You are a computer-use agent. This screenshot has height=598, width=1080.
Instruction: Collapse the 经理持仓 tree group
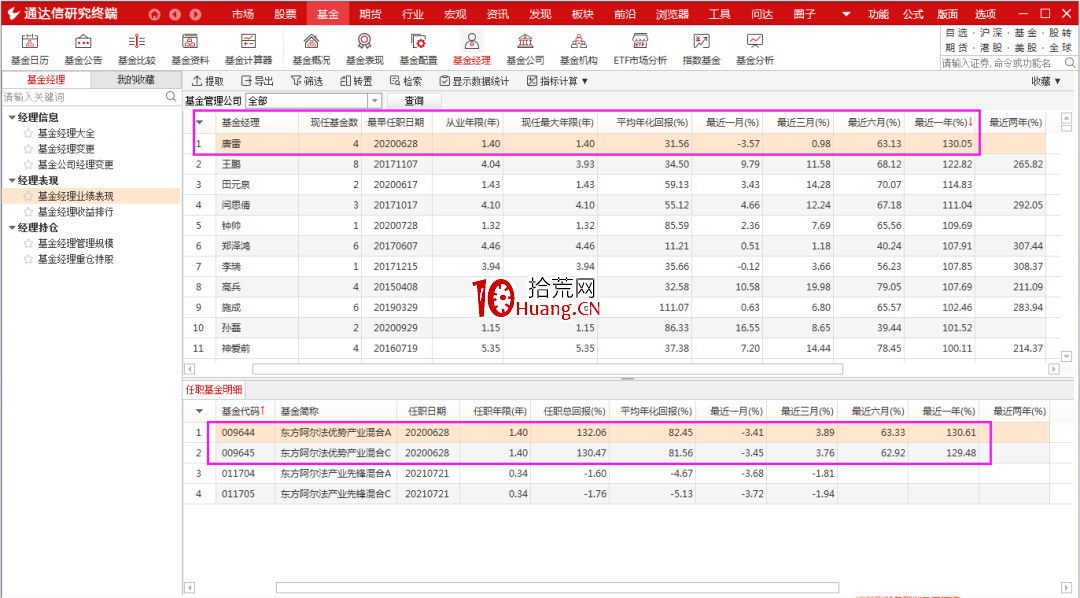pos(12,228)
